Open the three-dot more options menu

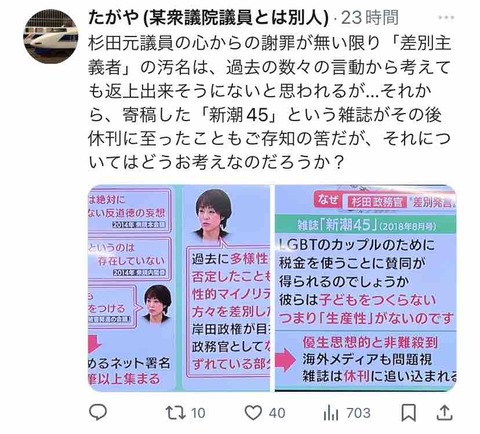tap(446, 17)
